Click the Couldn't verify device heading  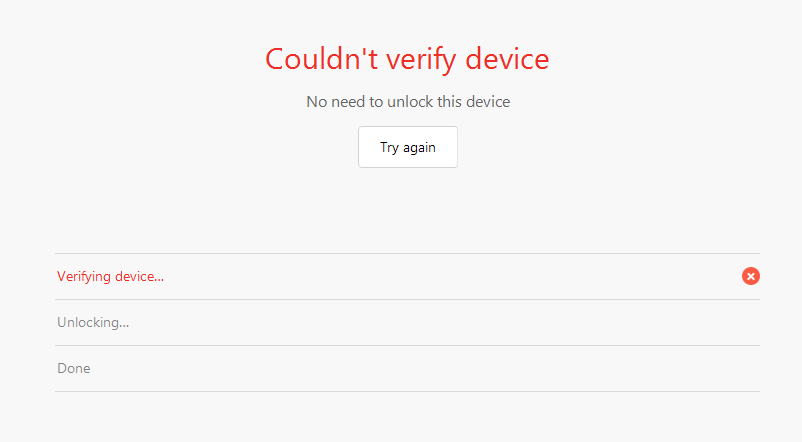click(x=407, y=59)
